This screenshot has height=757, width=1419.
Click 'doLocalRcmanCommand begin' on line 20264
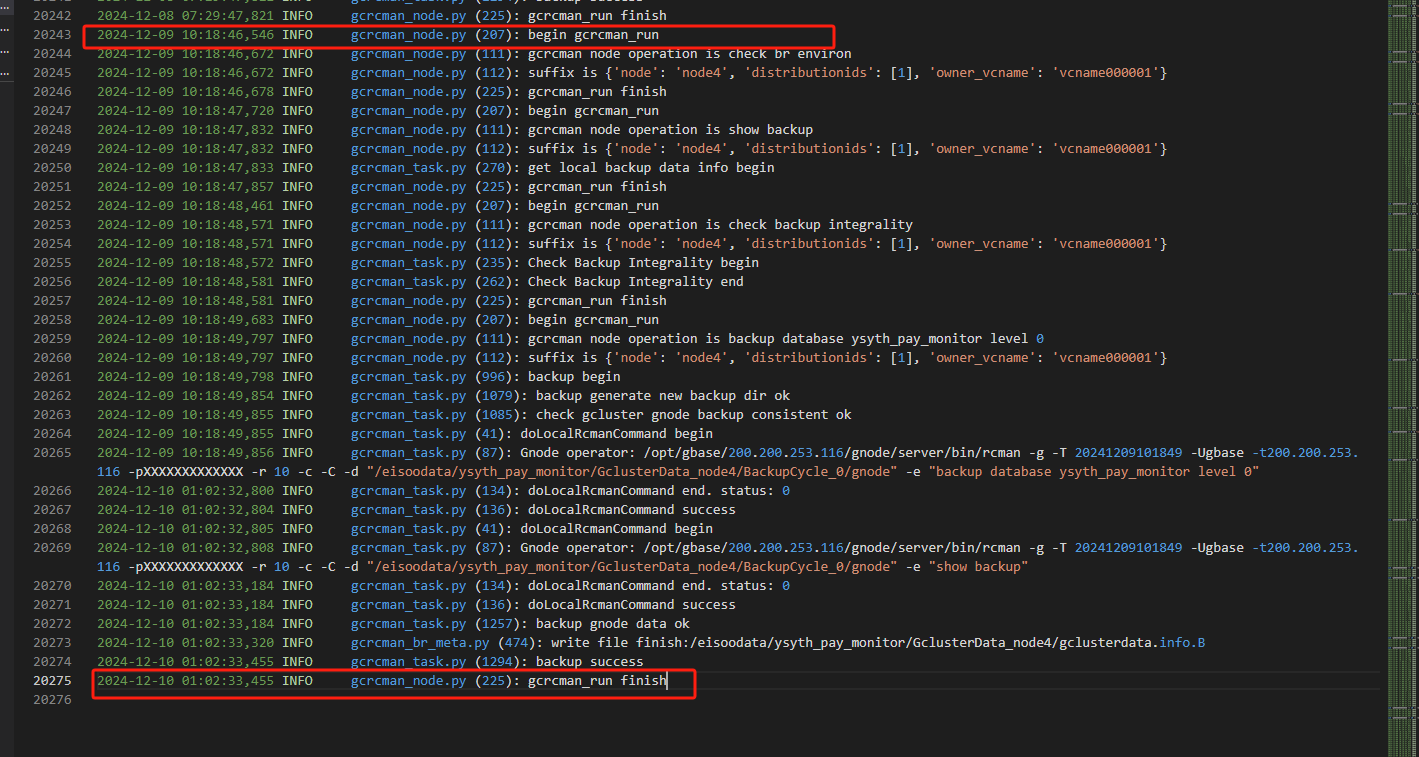point(616,434)
